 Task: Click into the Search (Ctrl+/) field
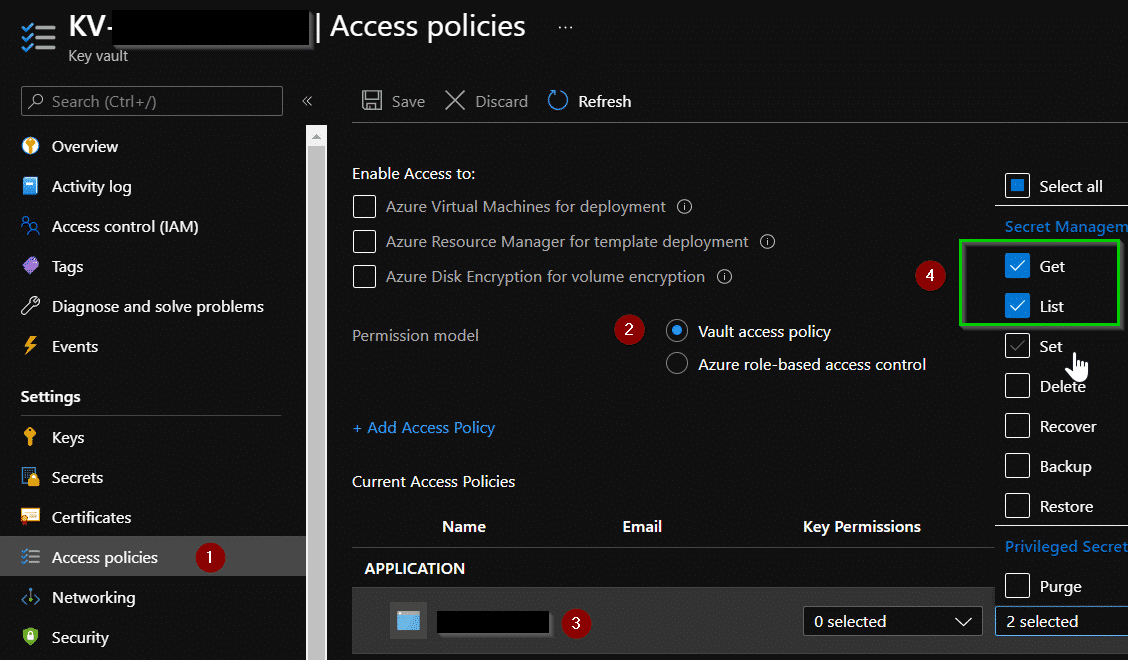(x=150, y=101)
